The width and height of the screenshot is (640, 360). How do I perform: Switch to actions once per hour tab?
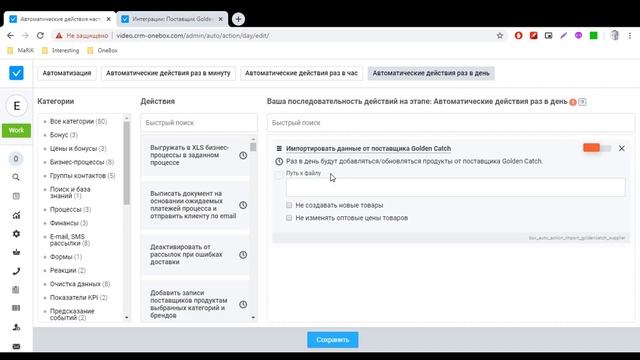pyautogui.click(x=301, y=73)
